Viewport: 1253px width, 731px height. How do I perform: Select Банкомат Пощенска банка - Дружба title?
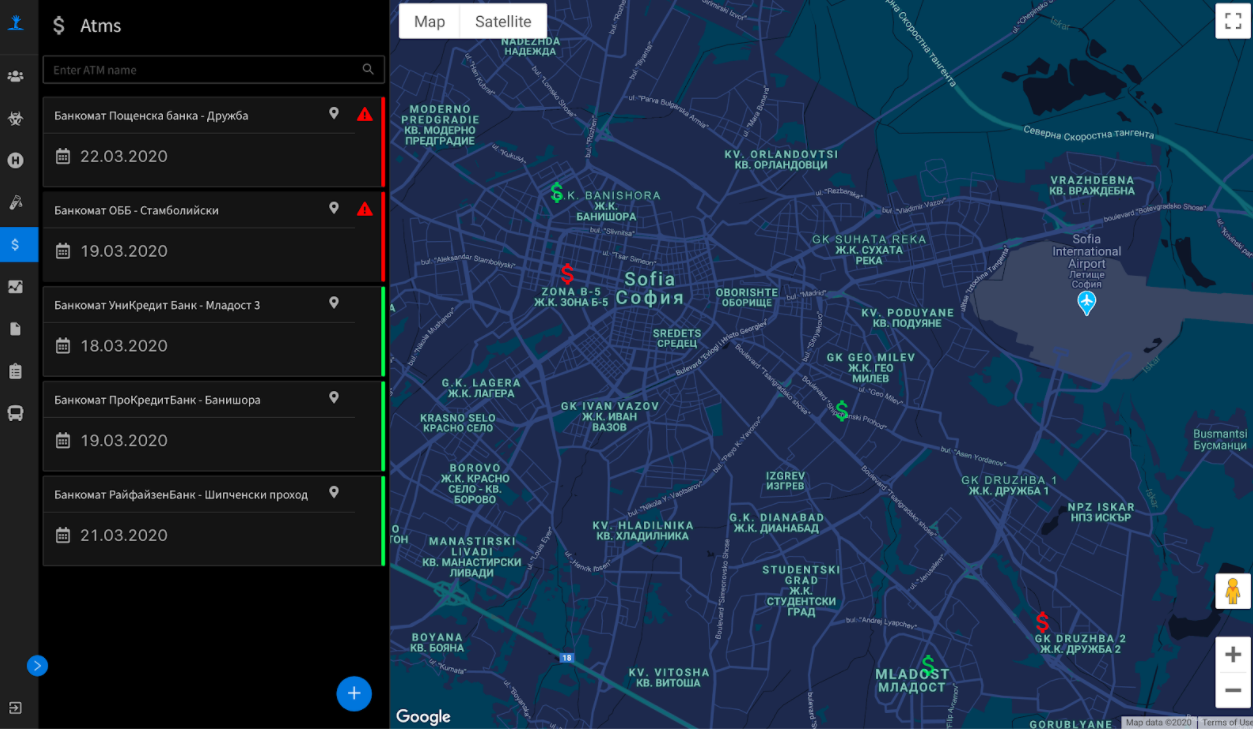coord(151,116)
